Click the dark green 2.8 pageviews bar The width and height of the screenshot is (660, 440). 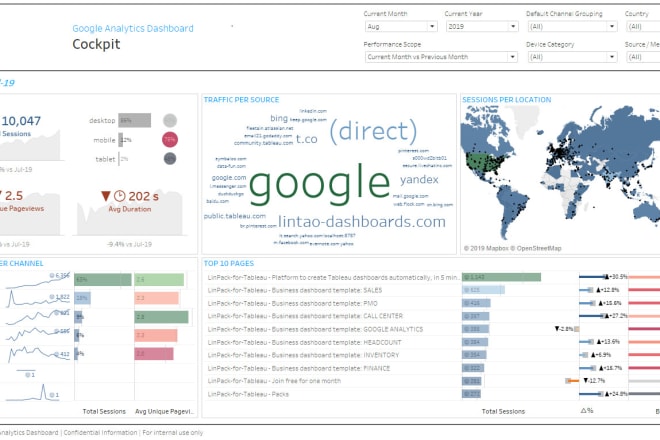pos(161,317)
